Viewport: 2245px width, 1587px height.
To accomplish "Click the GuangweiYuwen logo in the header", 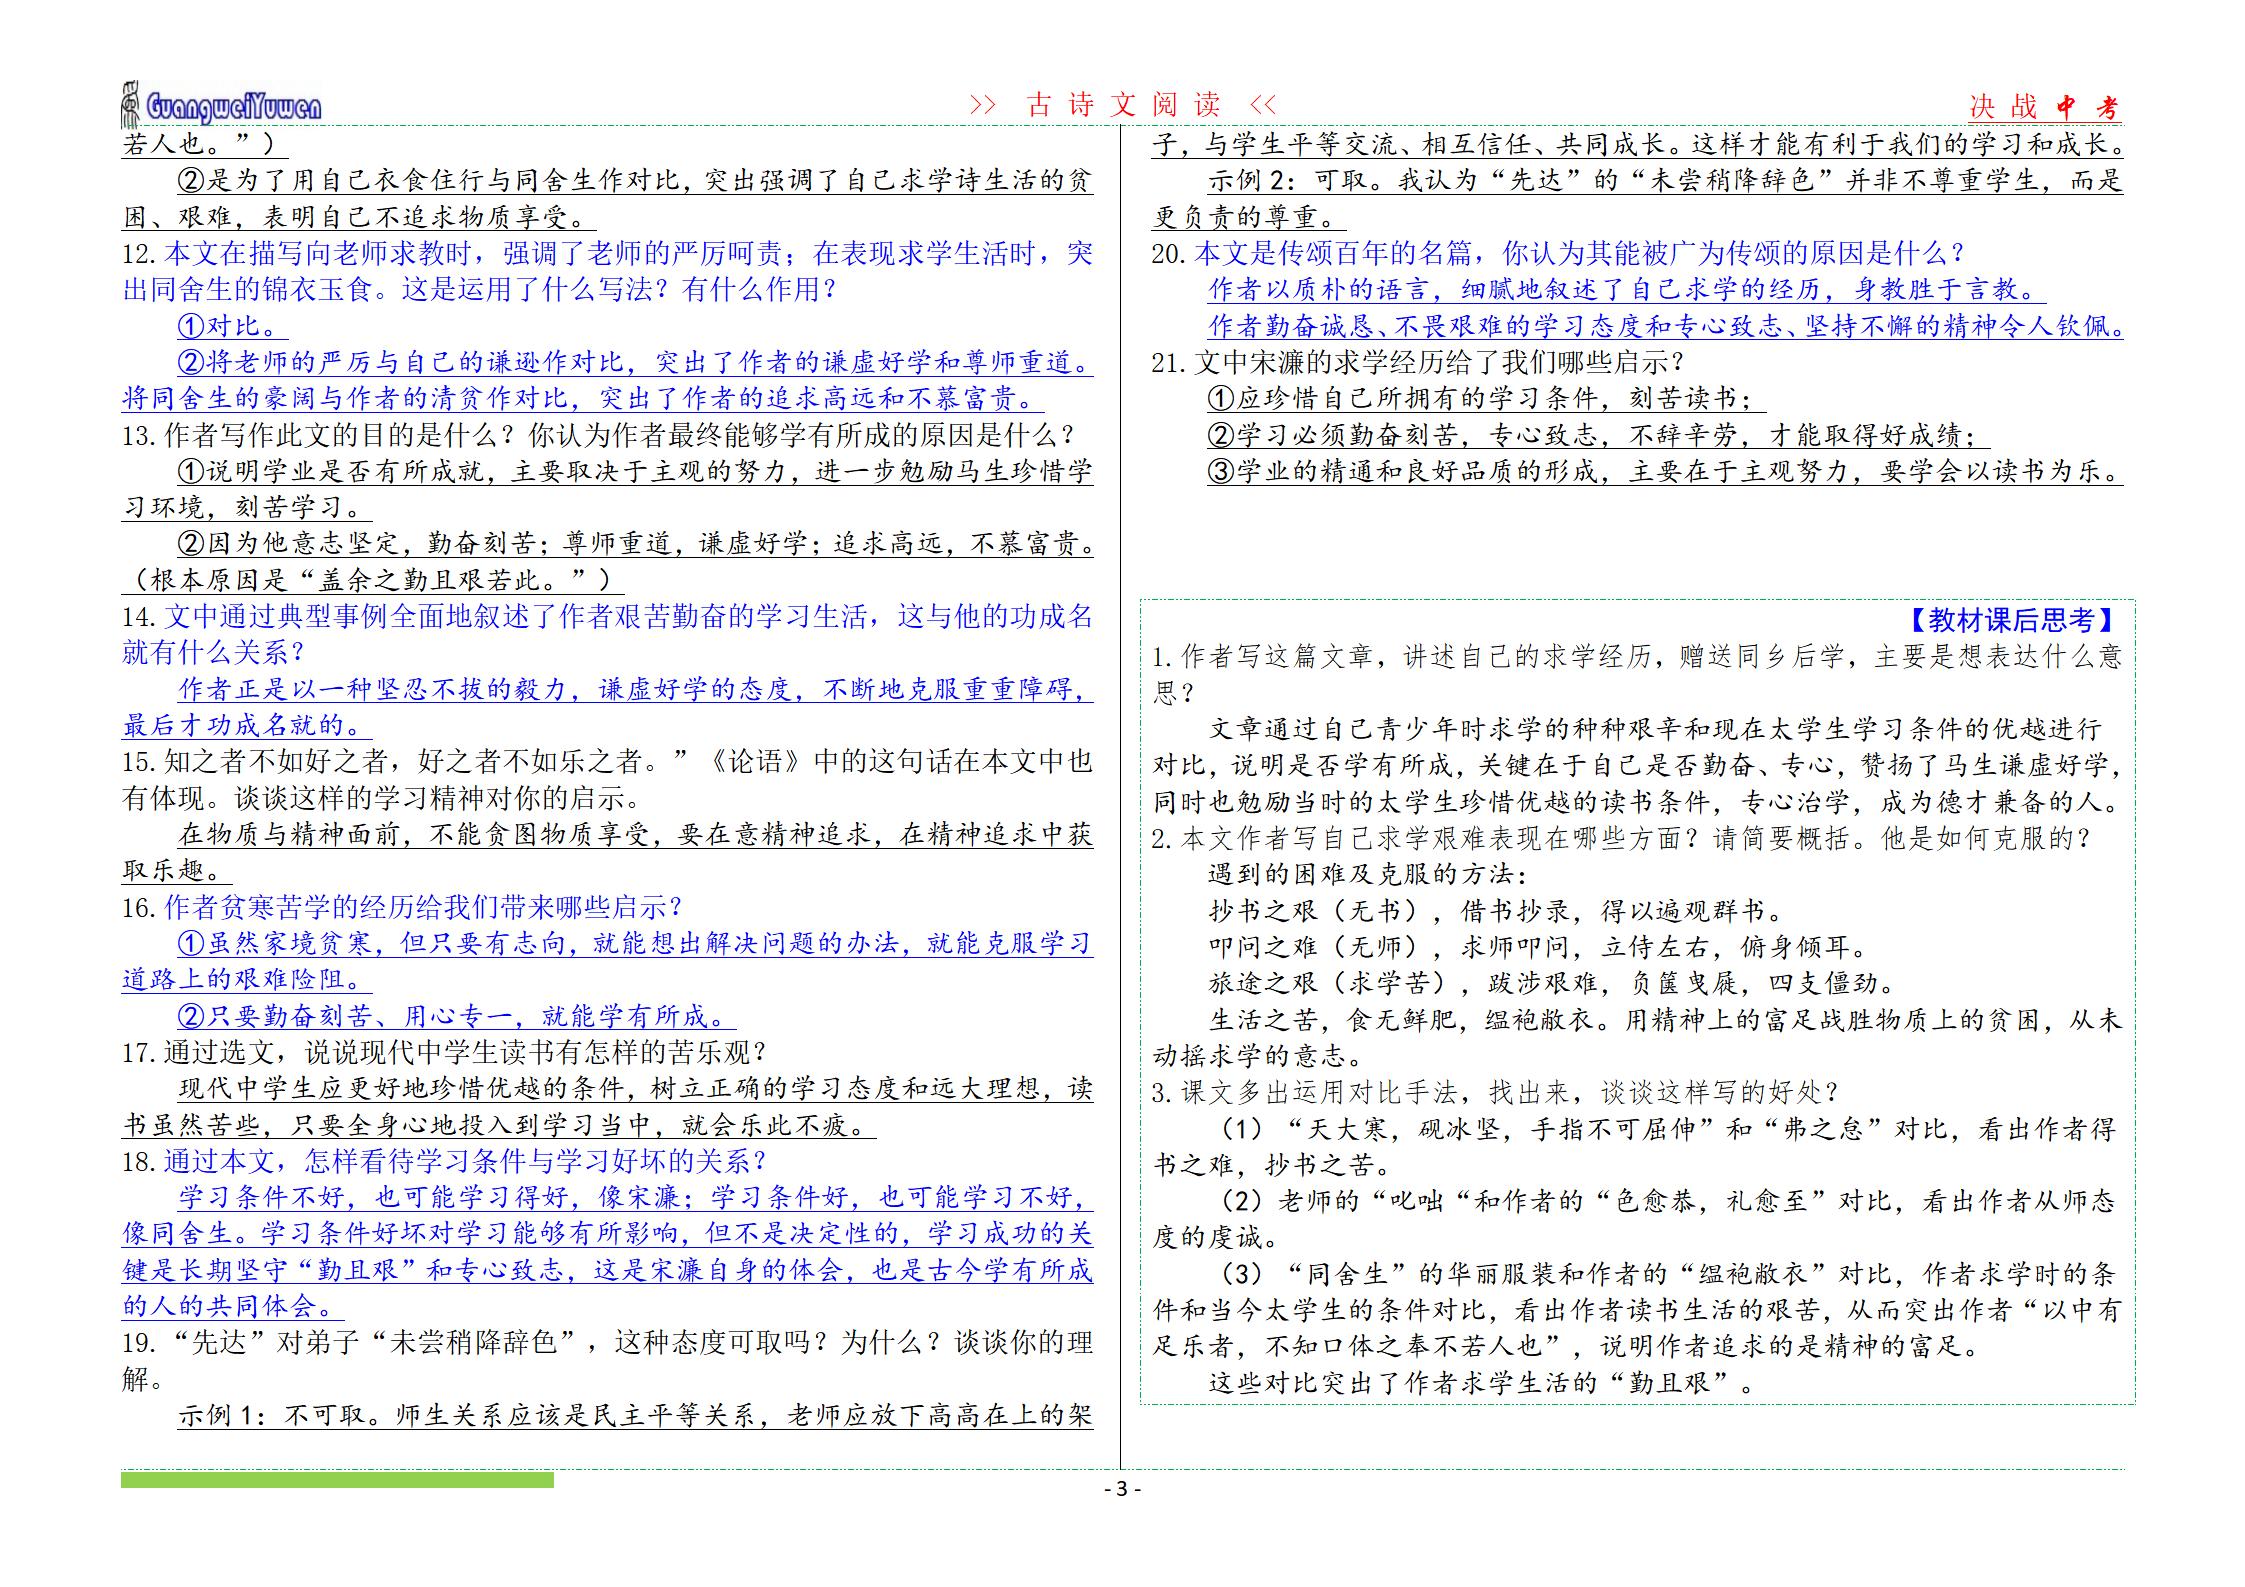I will point(222,105).
